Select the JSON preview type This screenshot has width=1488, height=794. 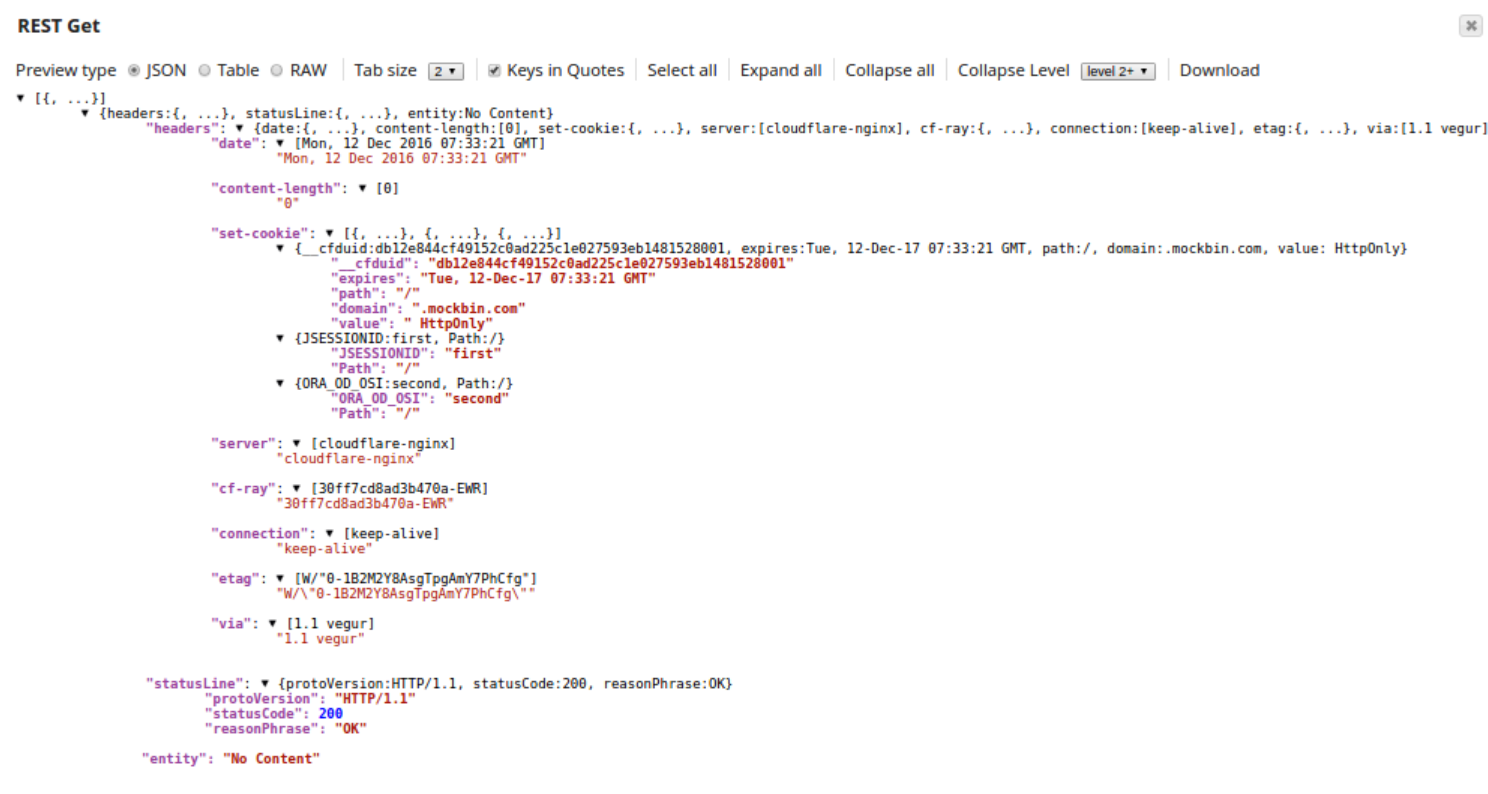pos(134,70)
